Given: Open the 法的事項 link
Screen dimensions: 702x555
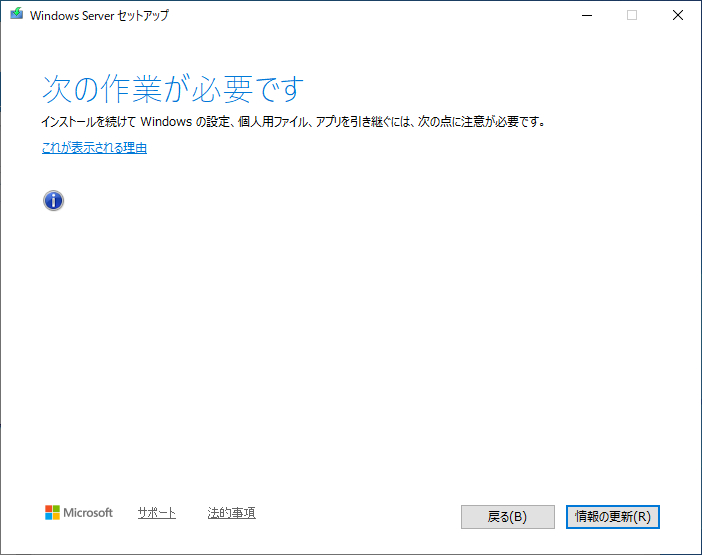Looking at the screenshot, I should tap(231, 513).
